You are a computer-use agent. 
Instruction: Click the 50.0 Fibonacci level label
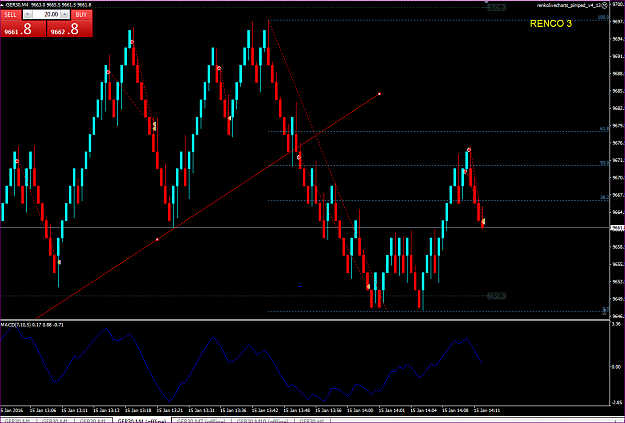[x=604, y=163]
